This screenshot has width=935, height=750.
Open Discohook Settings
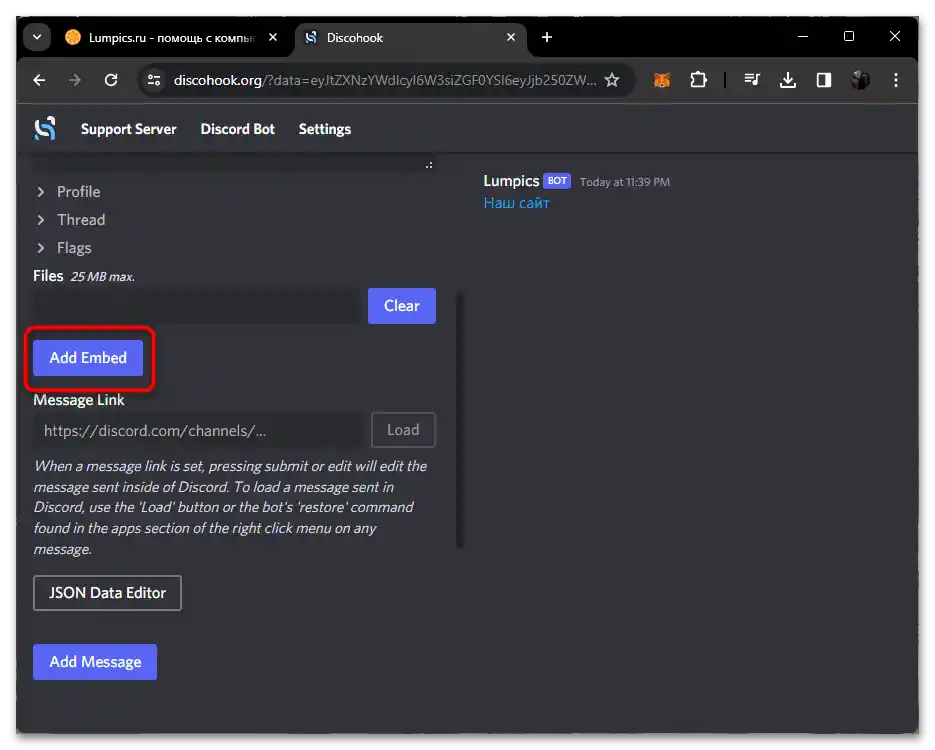tap(324, 129)
